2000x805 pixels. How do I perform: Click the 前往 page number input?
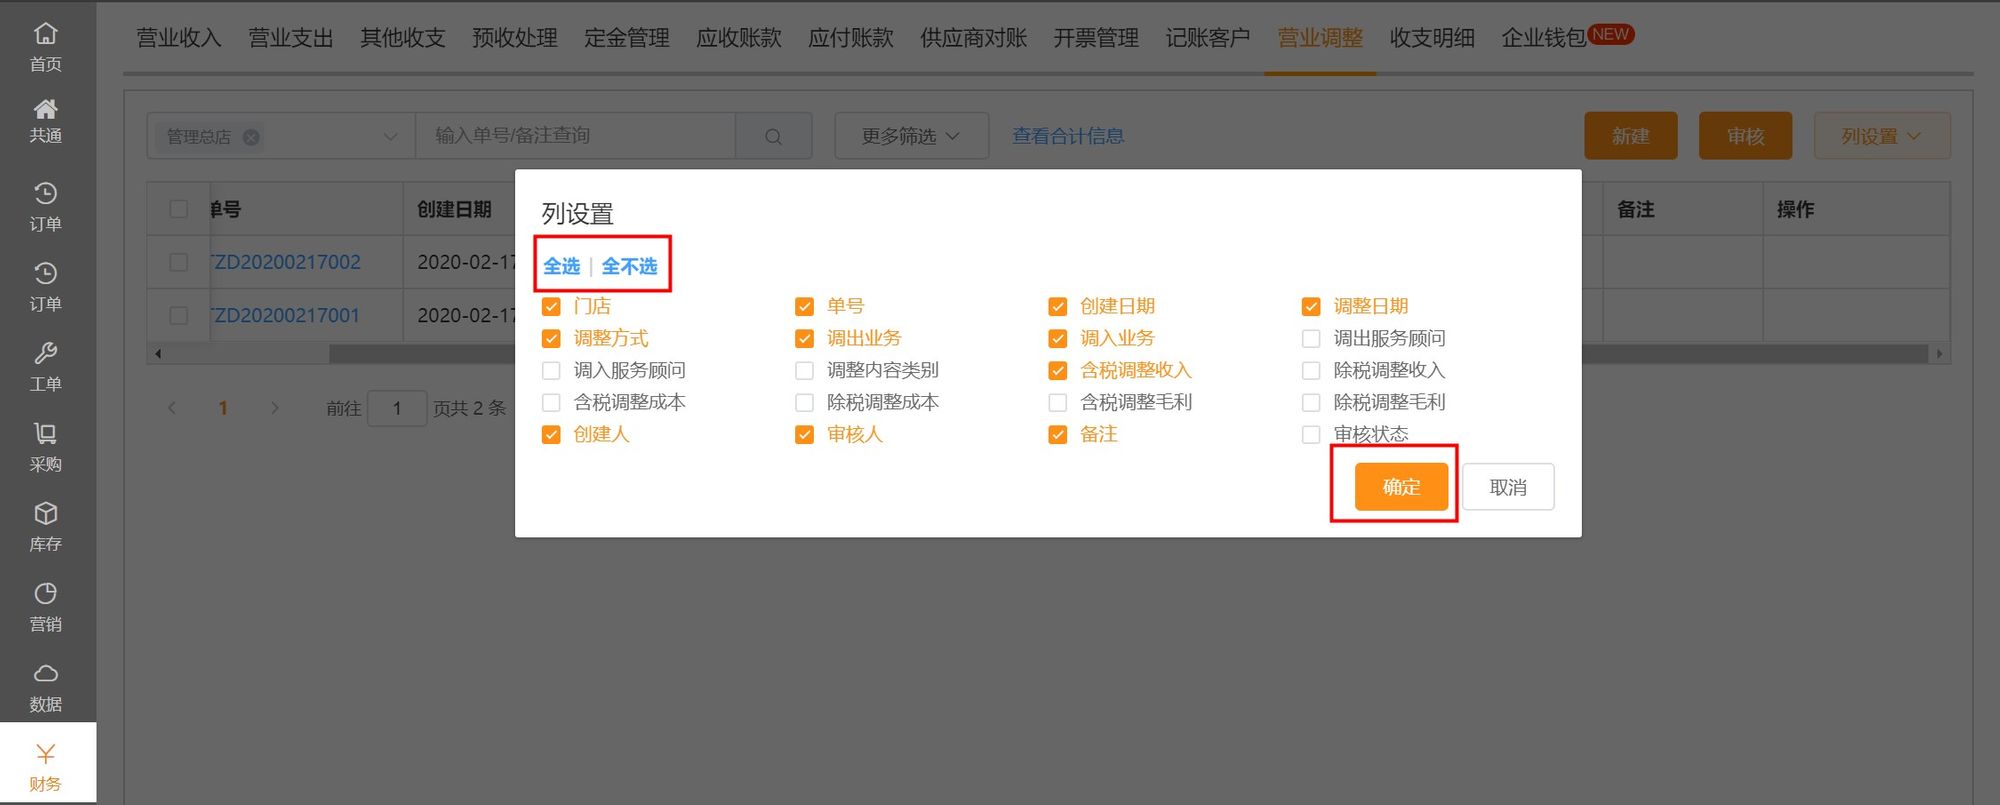pyautogui.click(x=397, y=408)
